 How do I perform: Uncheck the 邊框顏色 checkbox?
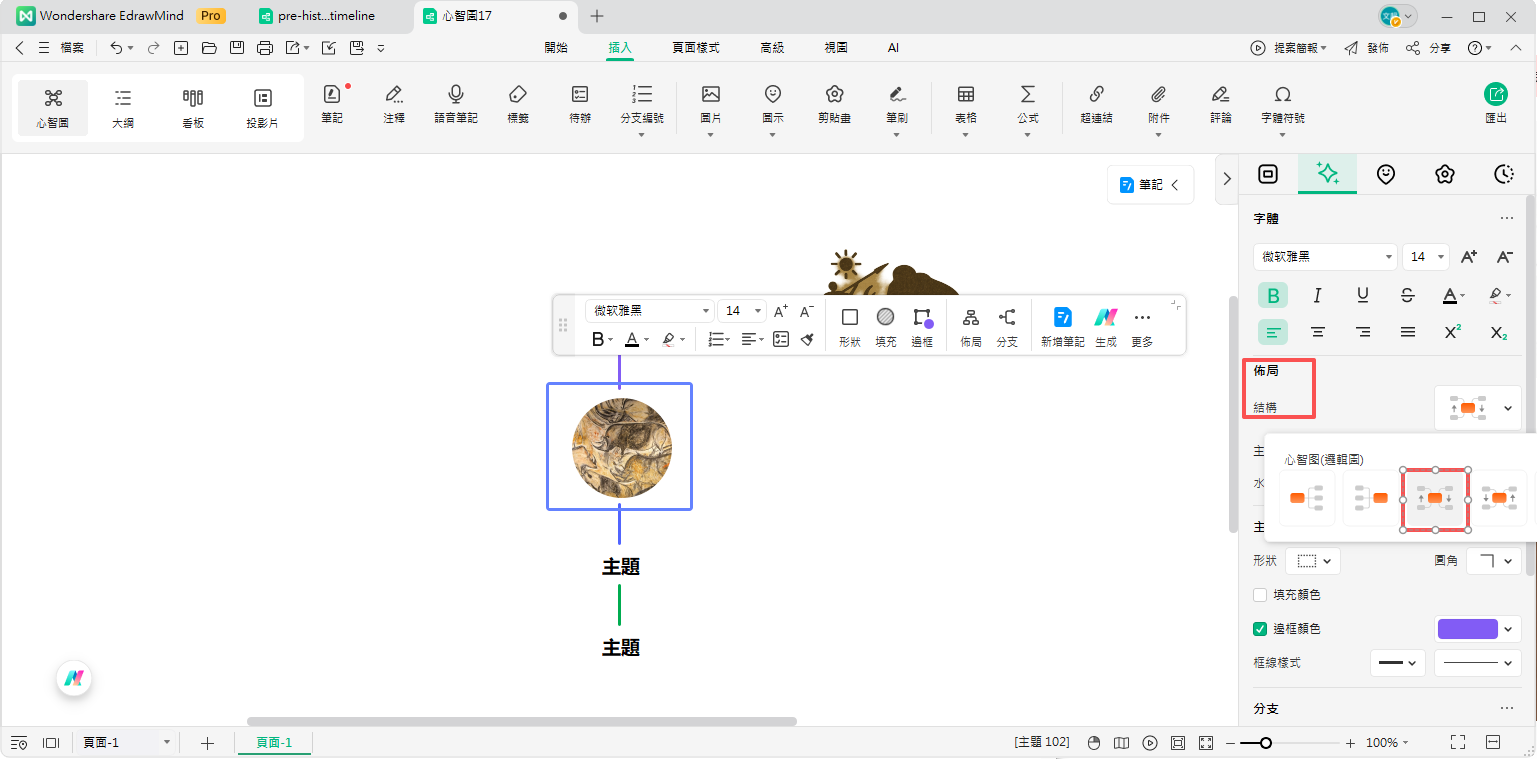(1260, 629)
